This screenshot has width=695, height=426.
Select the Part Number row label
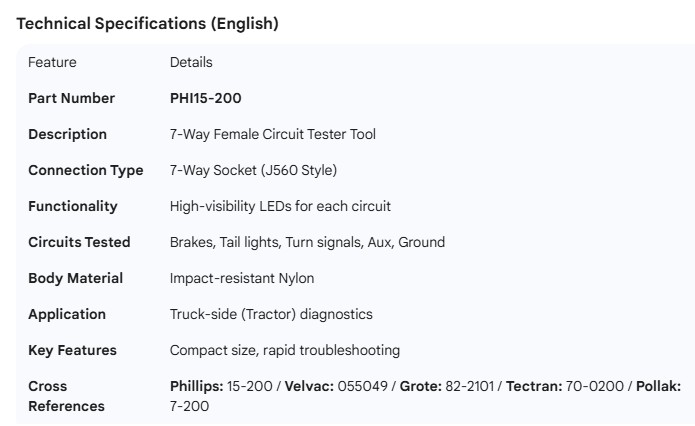click(71, 98)
